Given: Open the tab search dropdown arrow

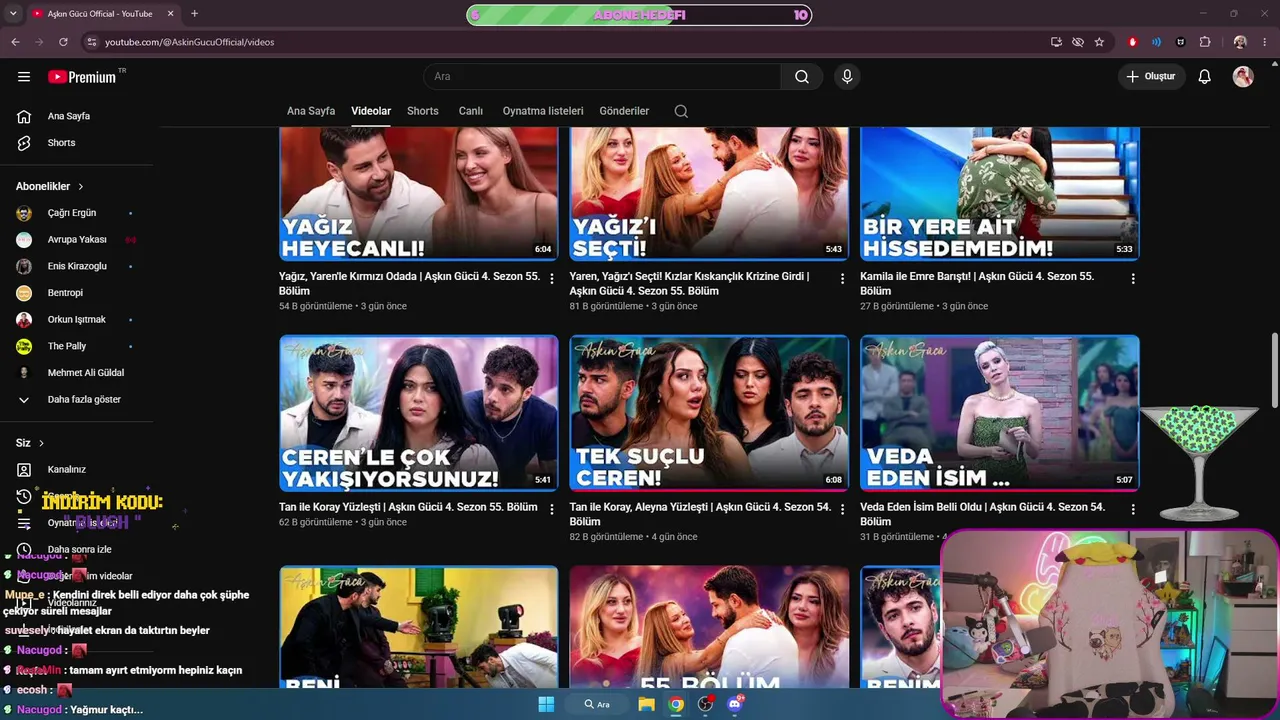Looking at the screenshot, I should pos(13,14).
